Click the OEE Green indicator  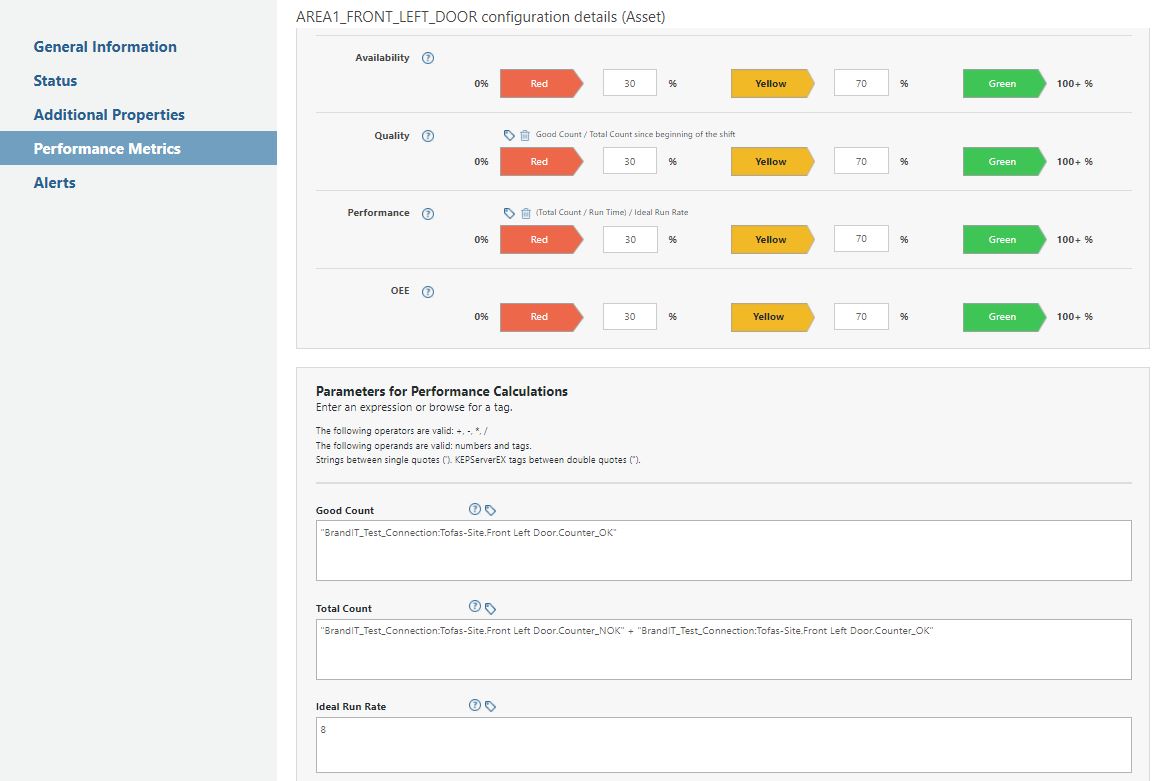click(1004, 317)
